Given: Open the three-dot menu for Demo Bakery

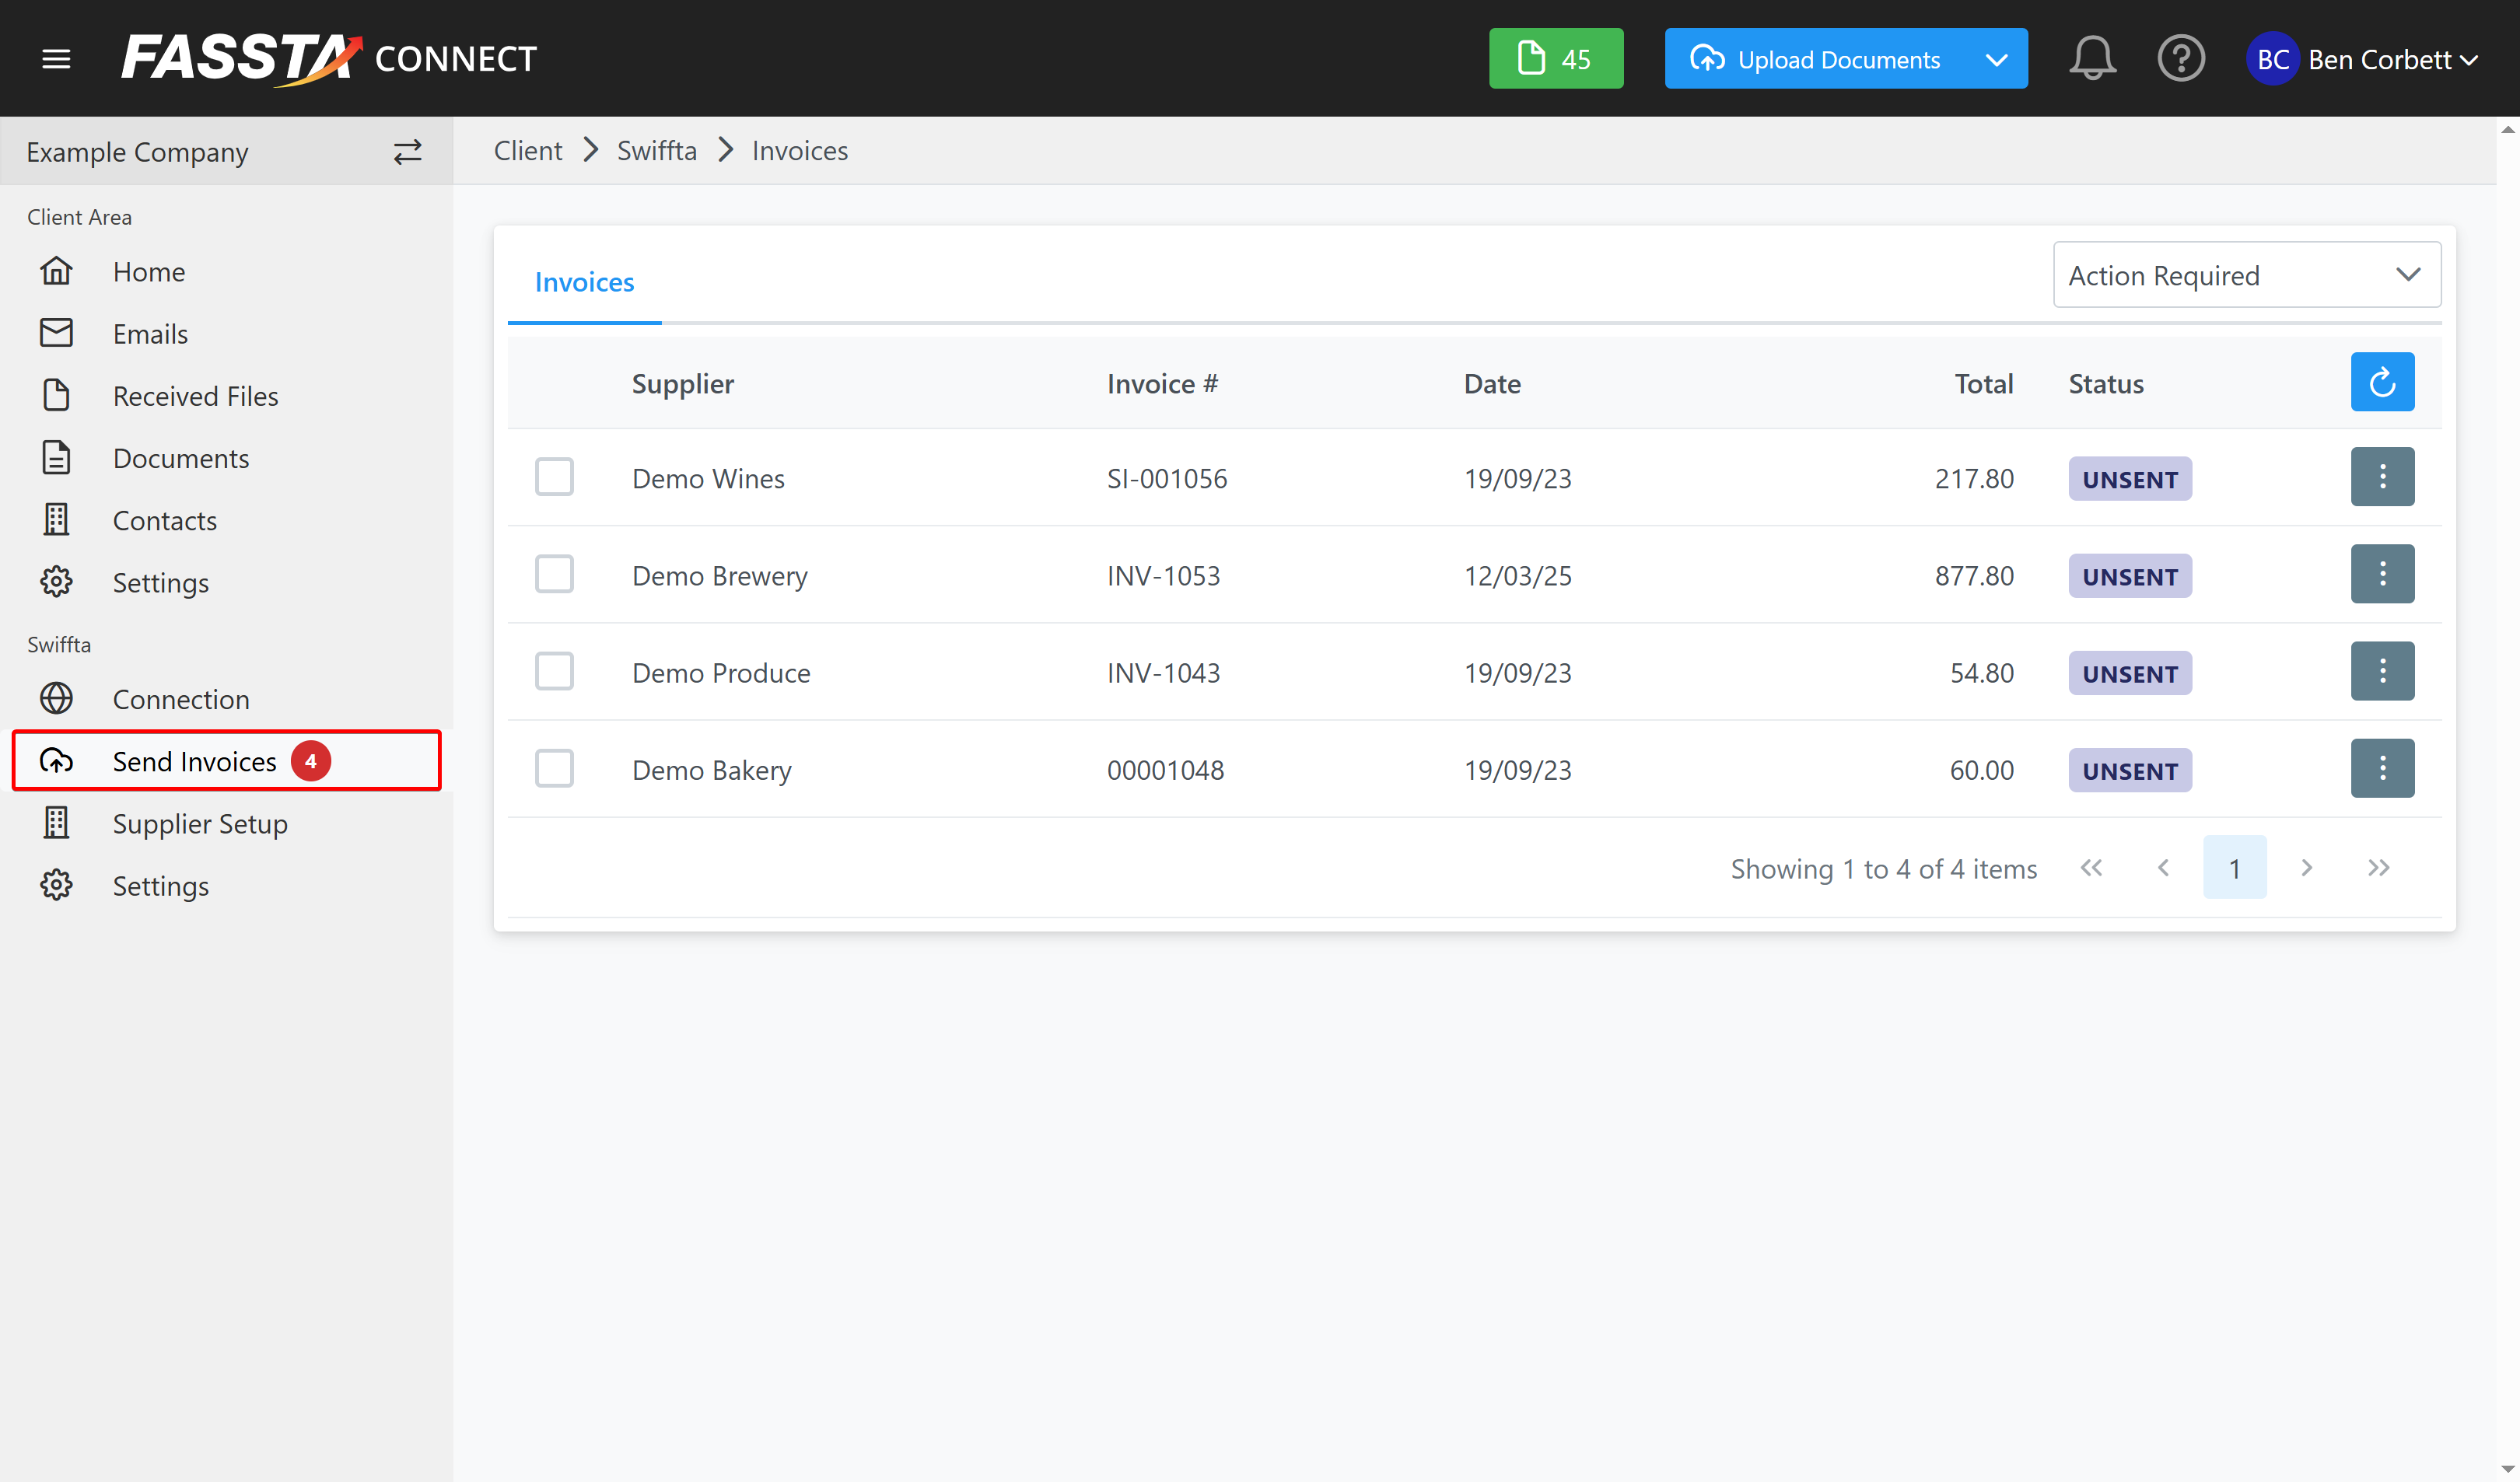Looking at the screenshot, I should pyautogui.click(x=2381, y=769).
